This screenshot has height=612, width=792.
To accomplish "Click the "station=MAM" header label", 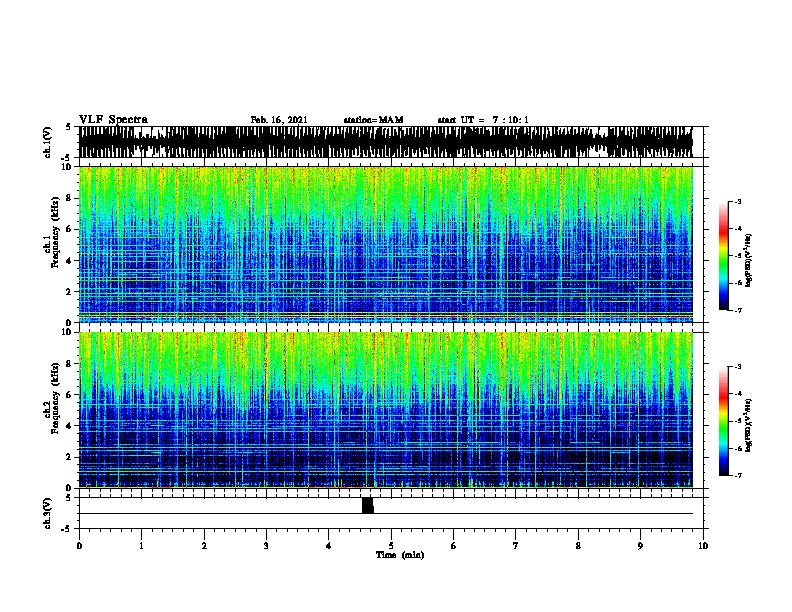I will [x=373, y=120].
